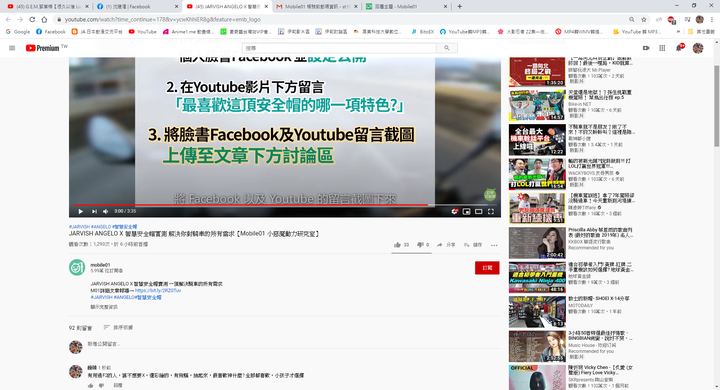The image size is (720, 390).
Task: Save video to playlist button
Action: pos(473,245)
